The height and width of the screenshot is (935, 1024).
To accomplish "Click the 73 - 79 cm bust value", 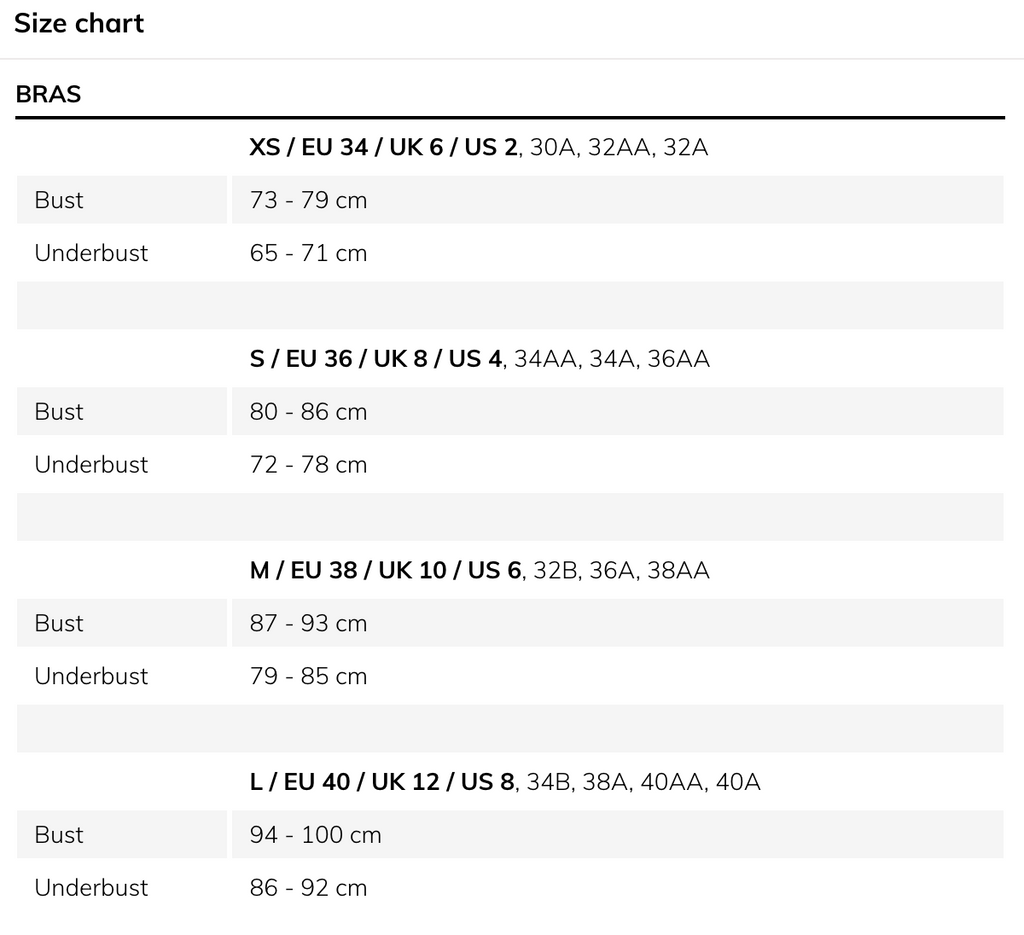I will click(x=308, y=200).
